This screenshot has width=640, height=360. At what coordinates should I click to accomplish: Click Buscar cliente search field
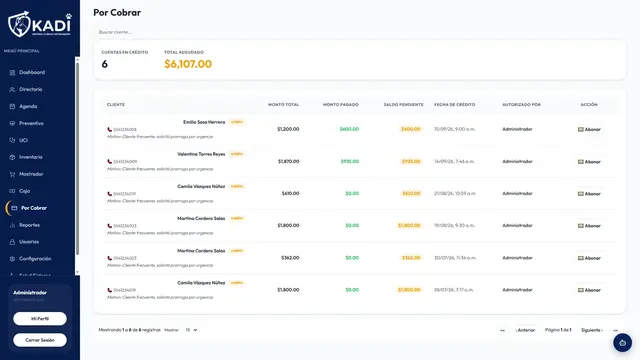point(359,32)
